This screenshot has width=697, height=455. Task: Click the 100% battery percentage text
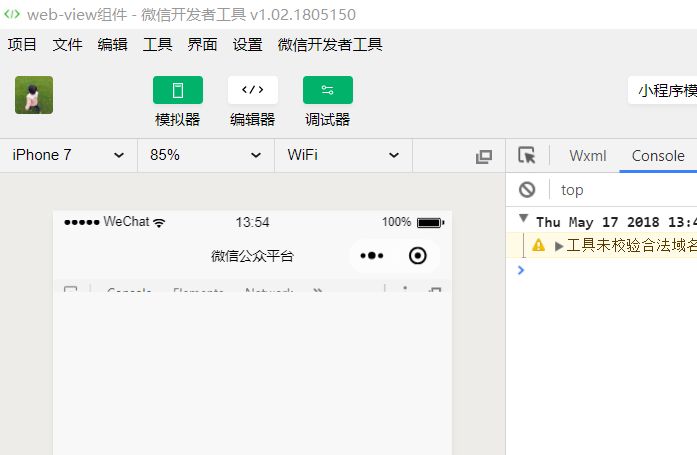click(x=397, y=222)
